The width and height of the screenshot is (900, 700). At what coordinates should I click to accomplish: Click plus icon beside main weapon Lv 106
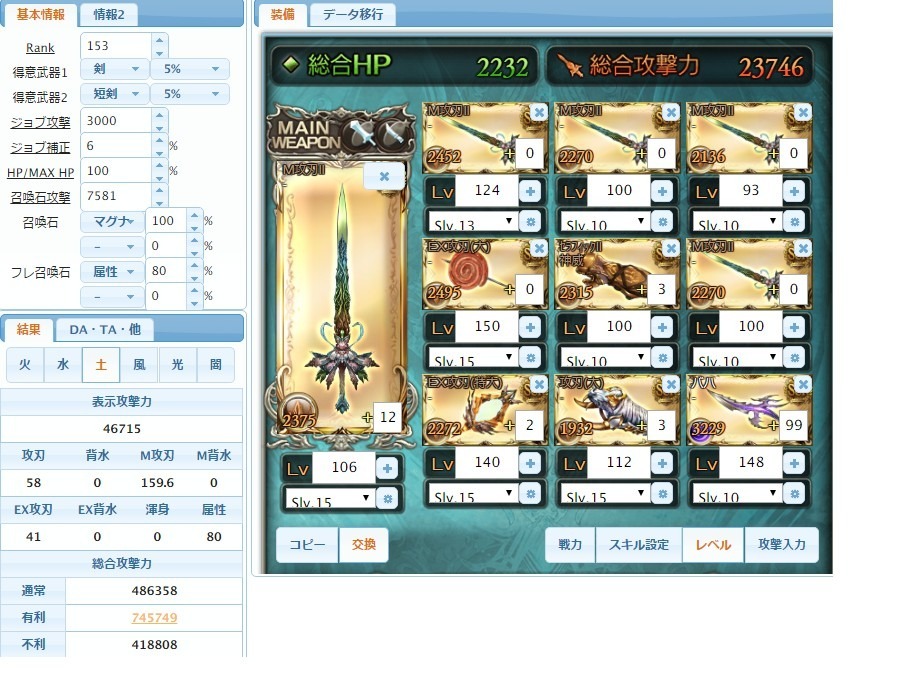[387, 468]
